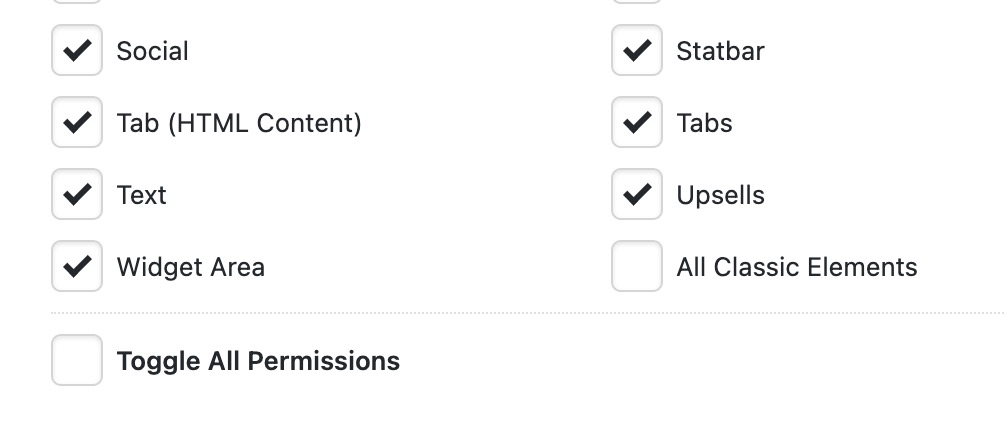
Task: Click the cut-off checkbox above Statbar
Action: tap(637, 1)
